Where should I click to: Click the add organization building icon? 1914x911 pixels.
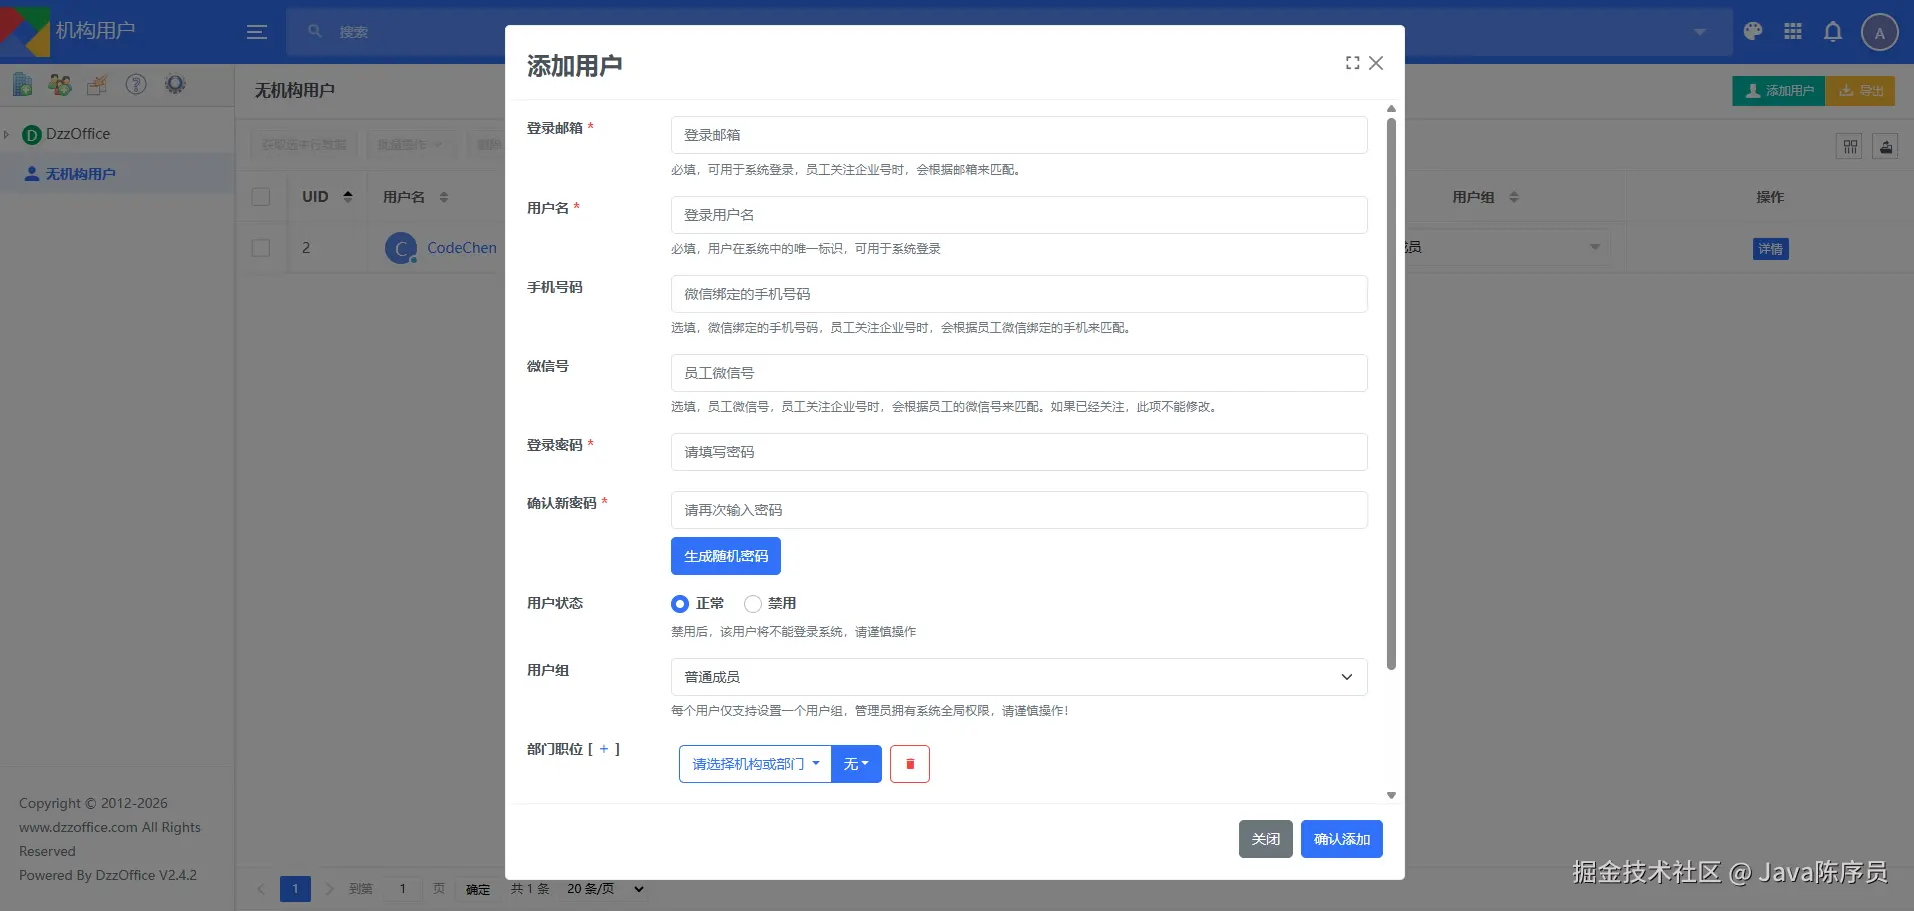coord(22,85)
